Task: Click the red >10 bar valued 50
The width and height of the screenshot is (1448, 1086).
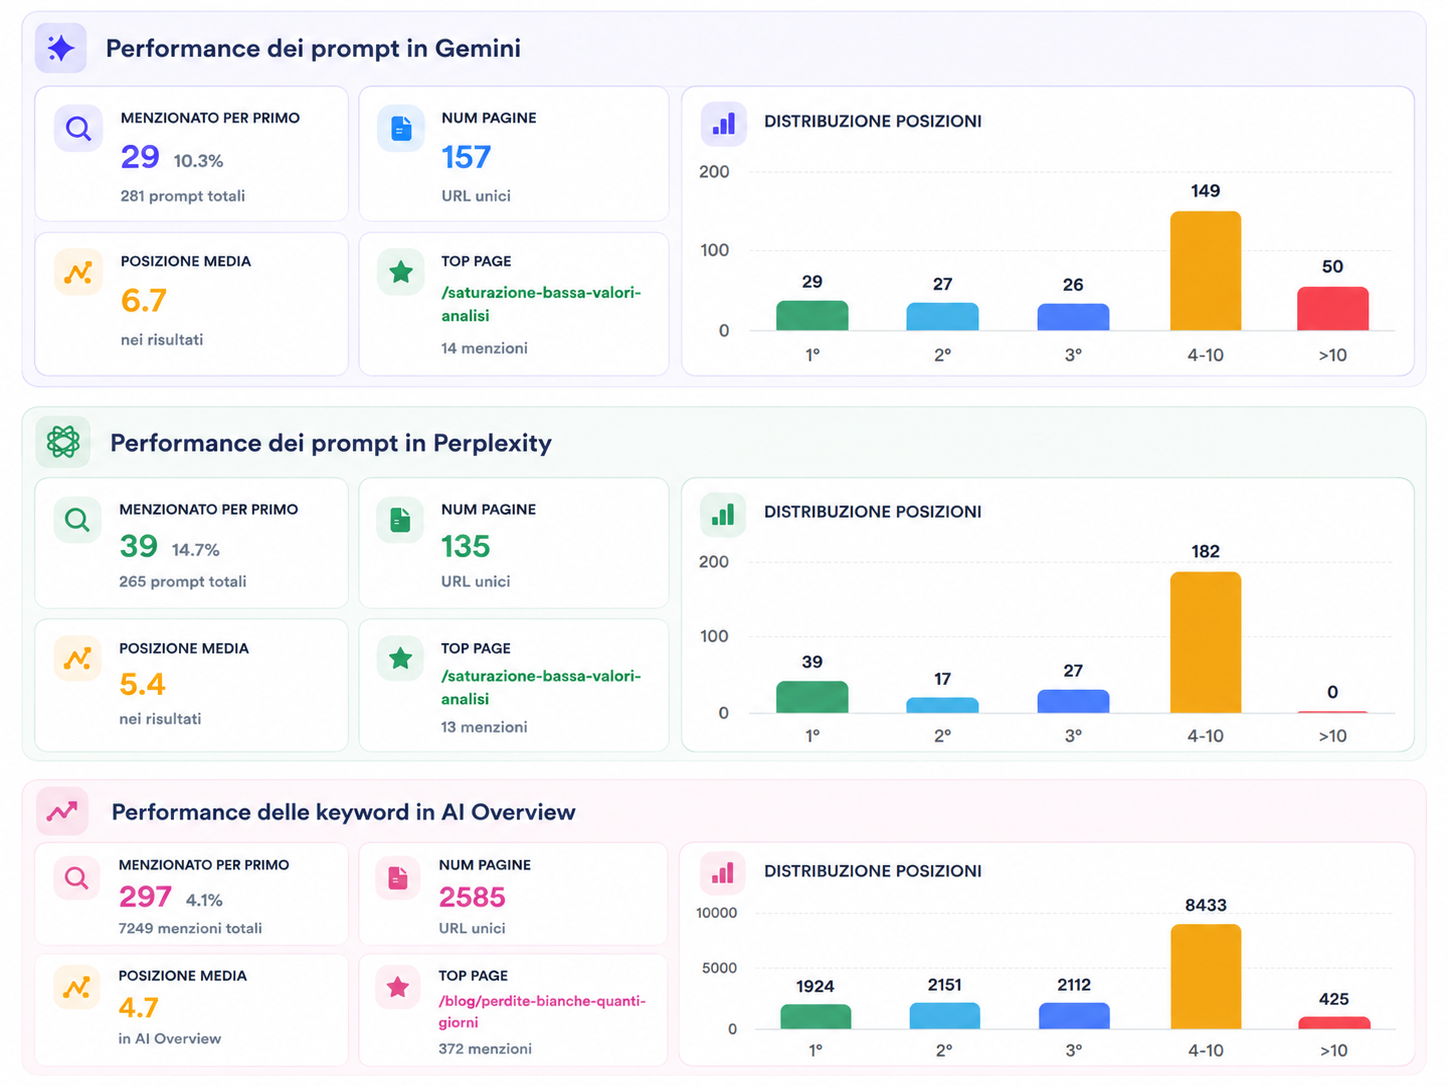Action: [1333, 309]
